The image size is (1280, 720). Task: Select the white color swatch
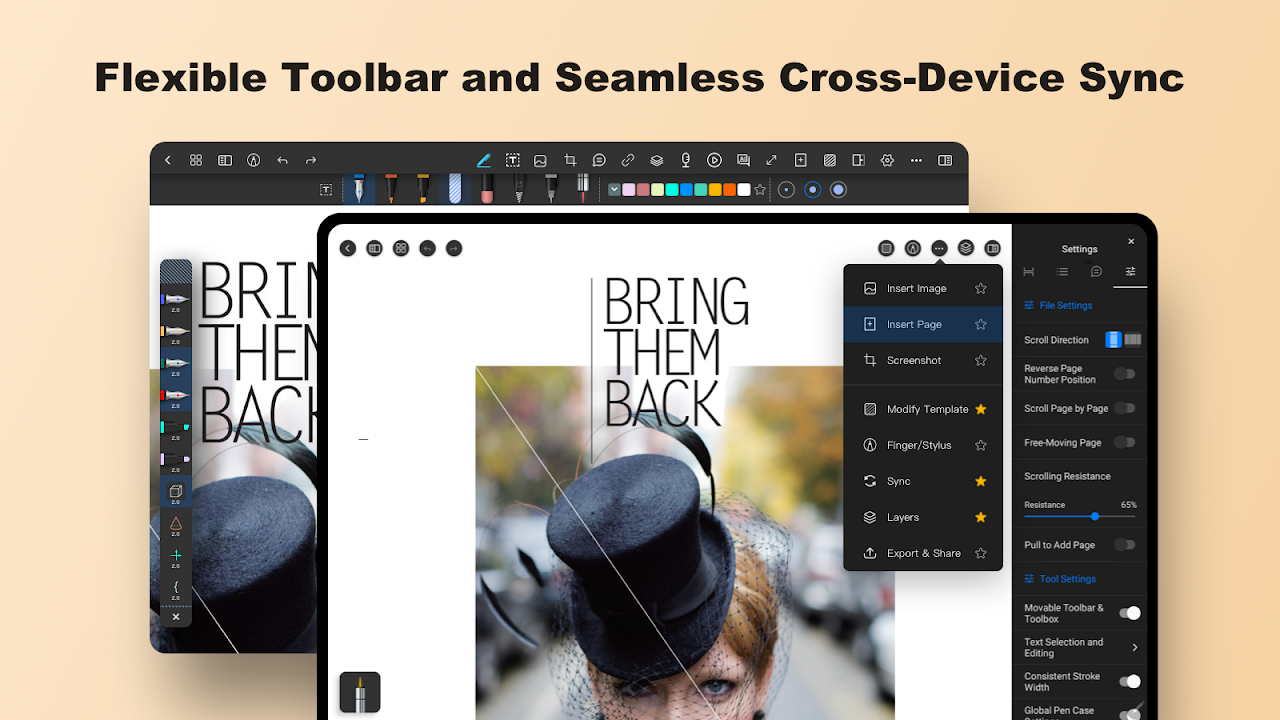743,188
